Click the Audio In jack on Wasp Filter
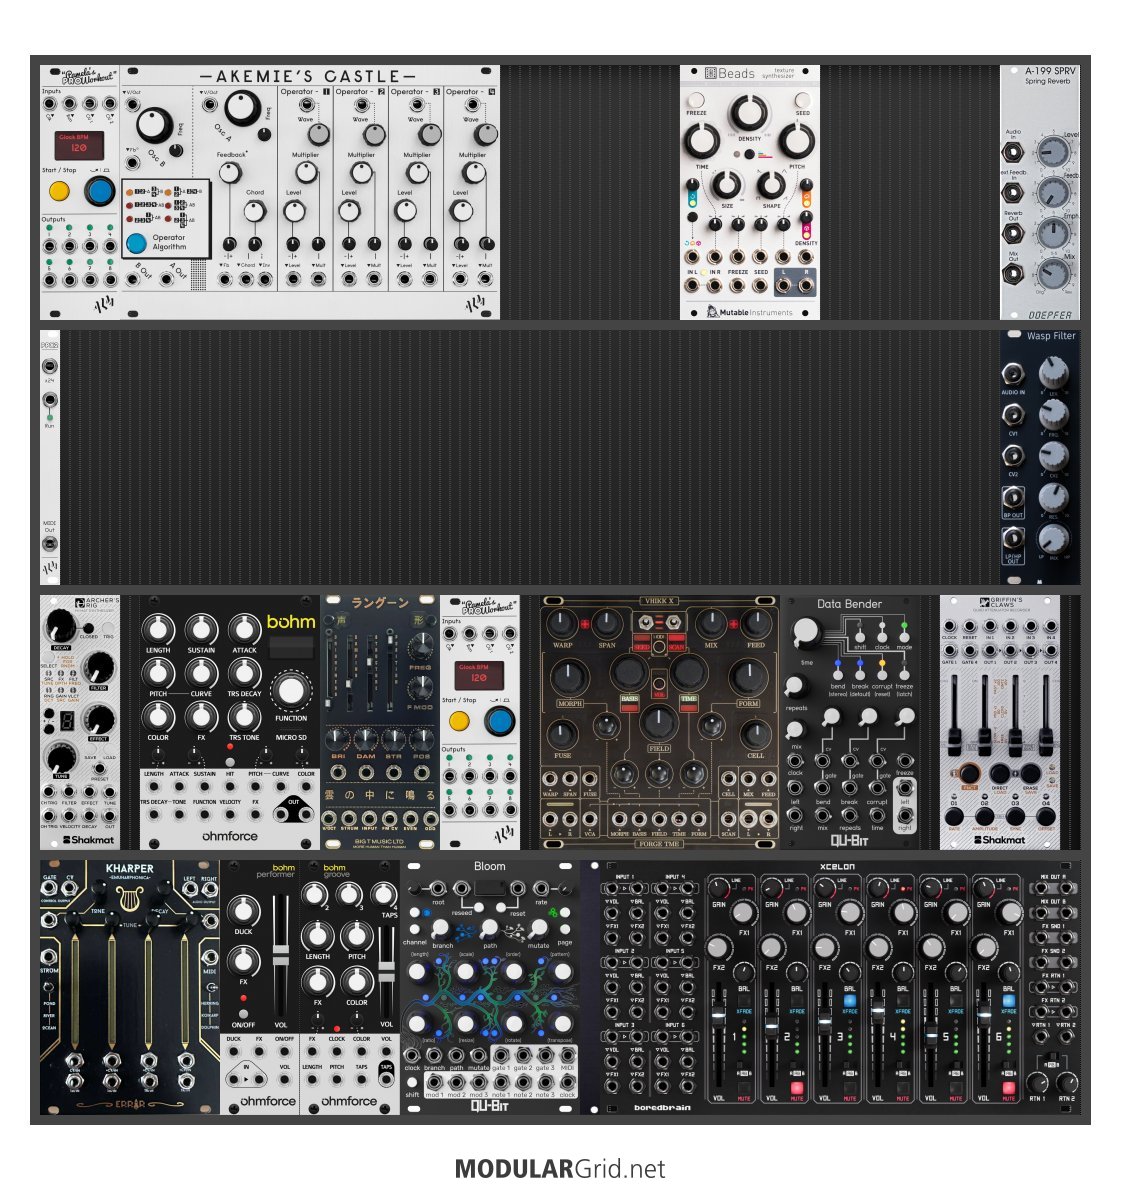 point(1012,374)
